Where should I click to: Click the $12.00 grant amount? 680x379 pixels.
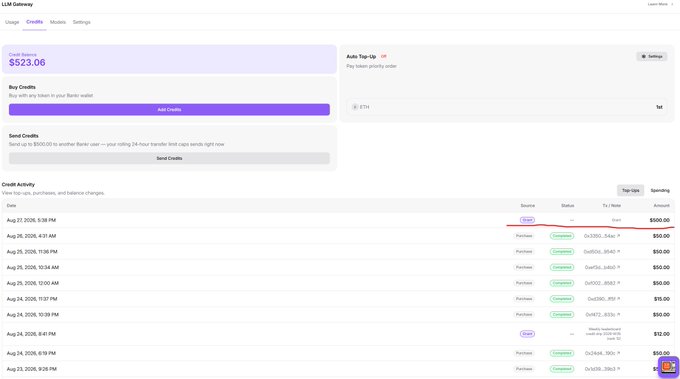coord(662,334)
